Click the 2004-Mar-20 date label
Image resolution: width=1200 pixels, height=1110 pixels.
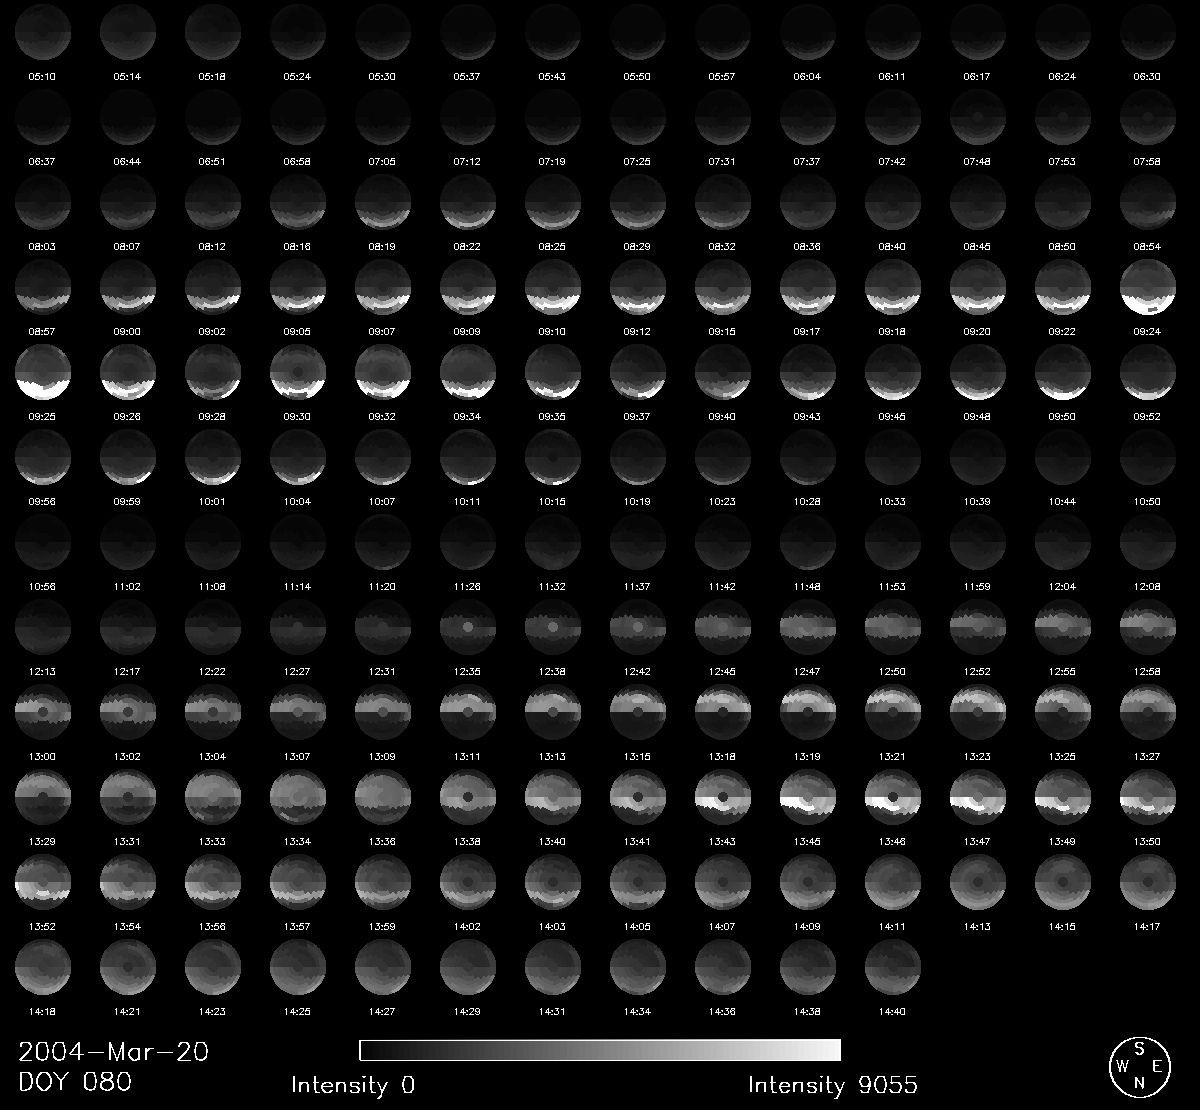click(114, 1051)
